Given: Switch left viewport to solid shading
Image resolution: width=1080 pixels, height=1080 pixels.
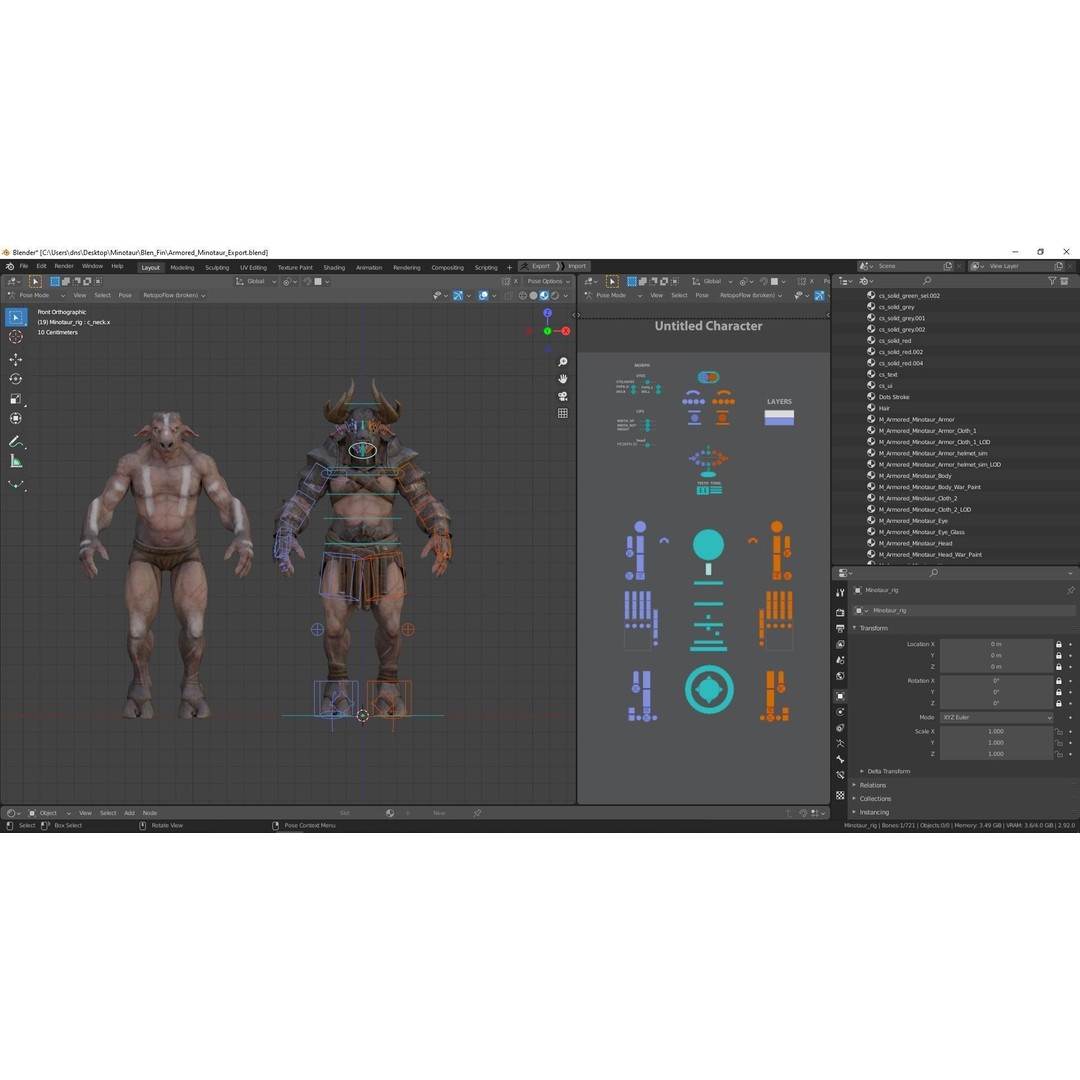Looking at the screenshot, I should point(533,295).
